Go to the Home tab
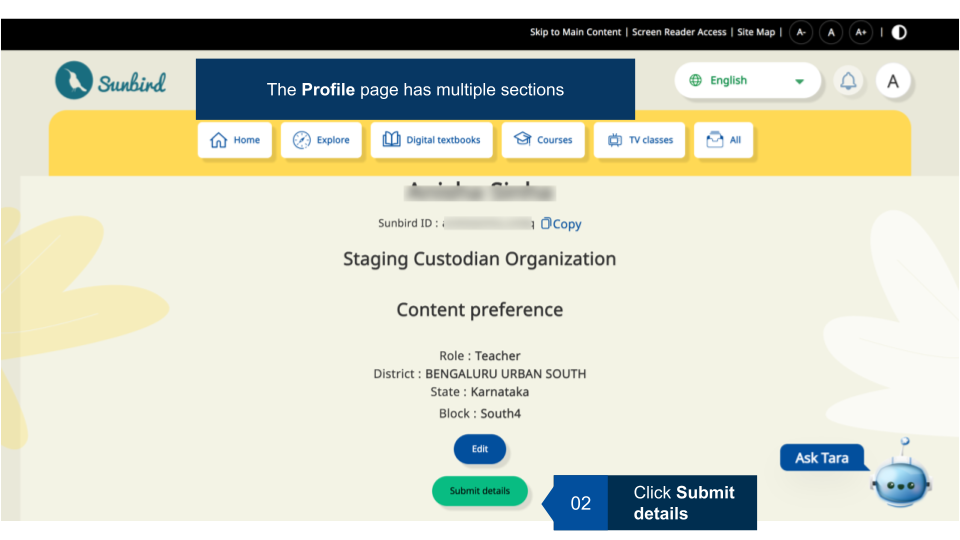The image size is (960, 540). [235, 140]
